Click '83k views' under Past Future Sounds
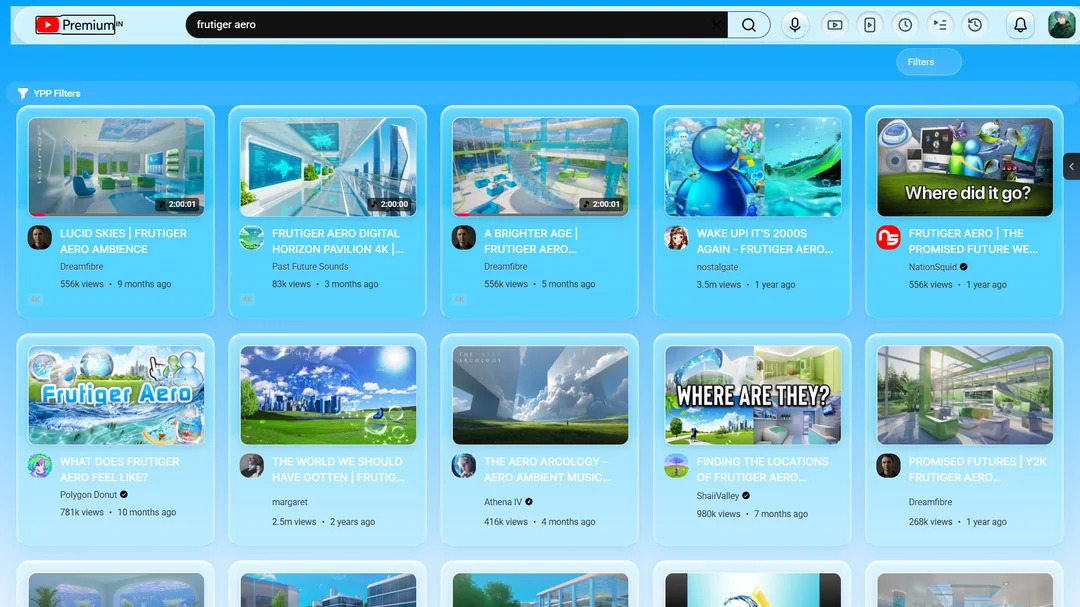1080x607 pixels. (x=291, y=284)
